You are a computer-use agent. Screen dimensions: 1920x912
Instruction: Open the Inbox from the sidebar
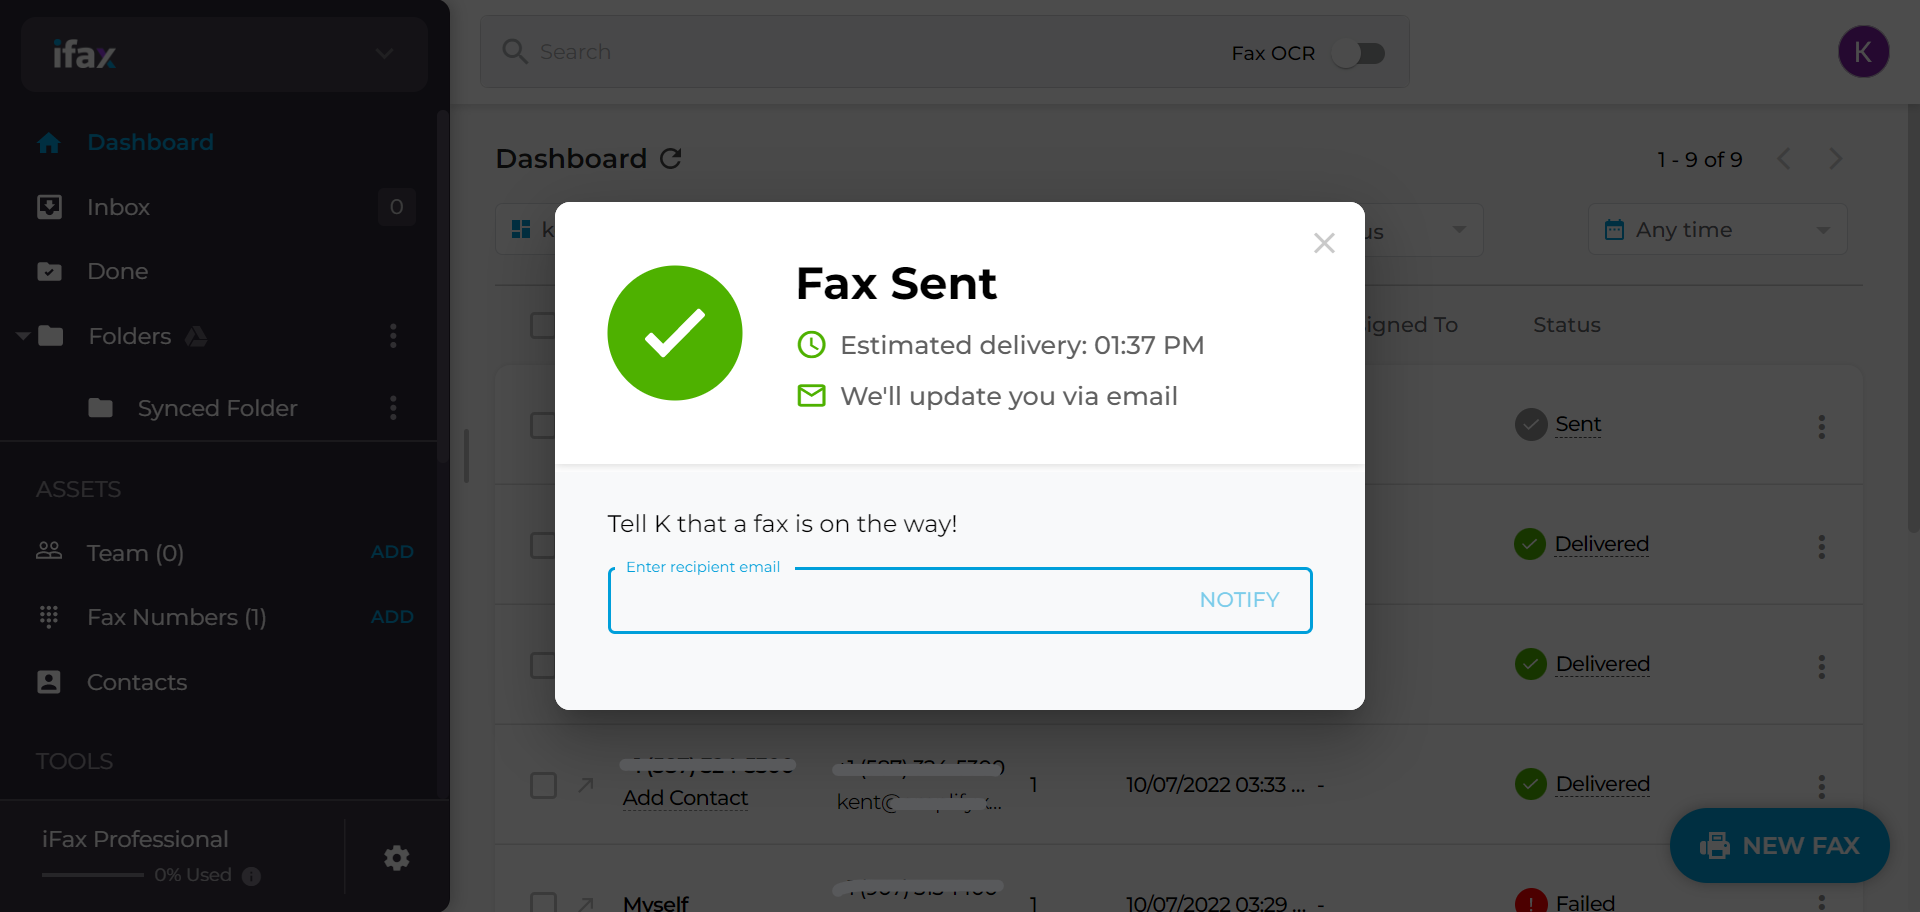click(x=119, y=207)
